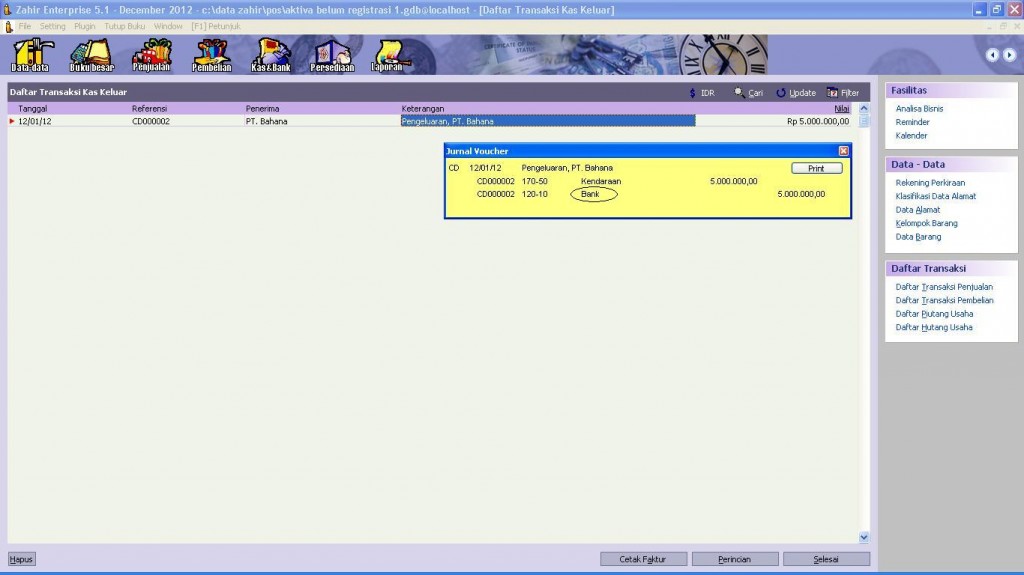This screenshot has height=575, width=1024.
Task: Open the Kas & Bank module icon
Action: (271, 55)
